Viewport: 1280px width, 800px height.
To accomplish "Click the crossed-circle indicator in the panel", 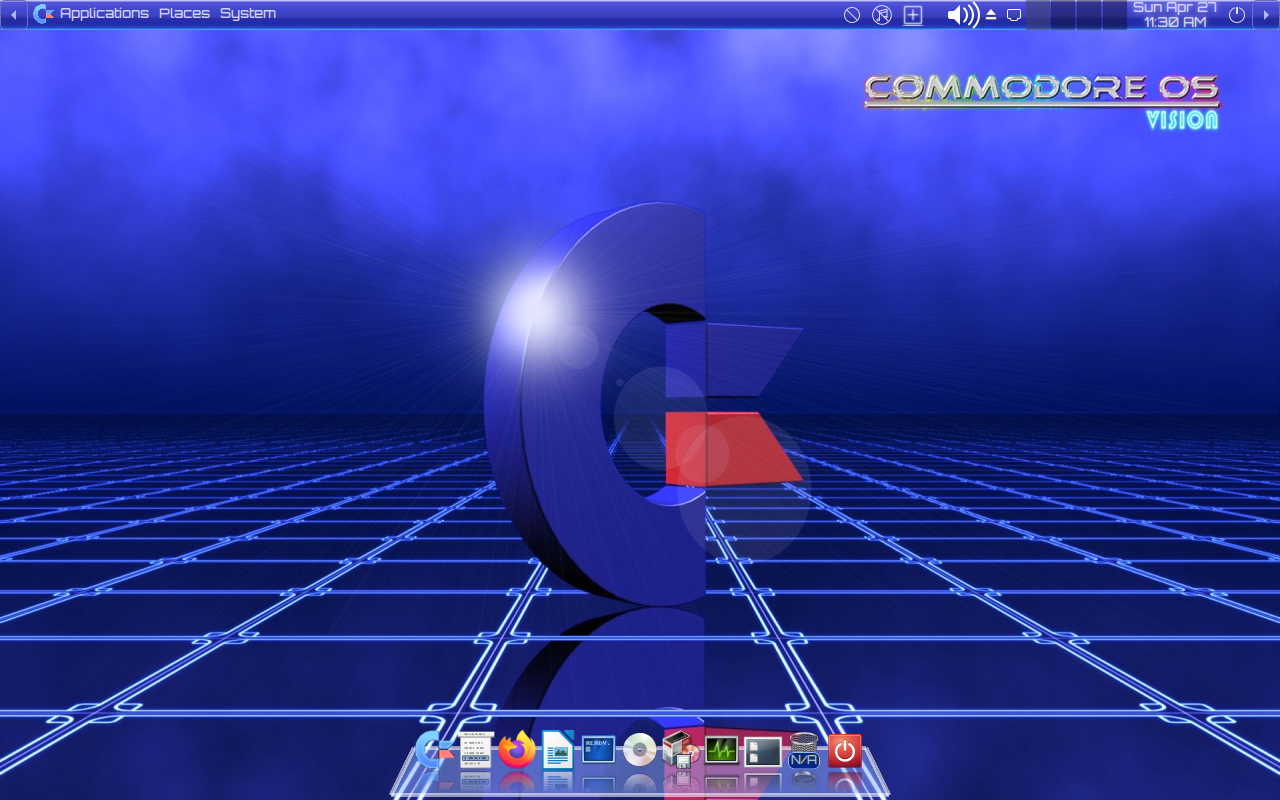I will (852, 15).
